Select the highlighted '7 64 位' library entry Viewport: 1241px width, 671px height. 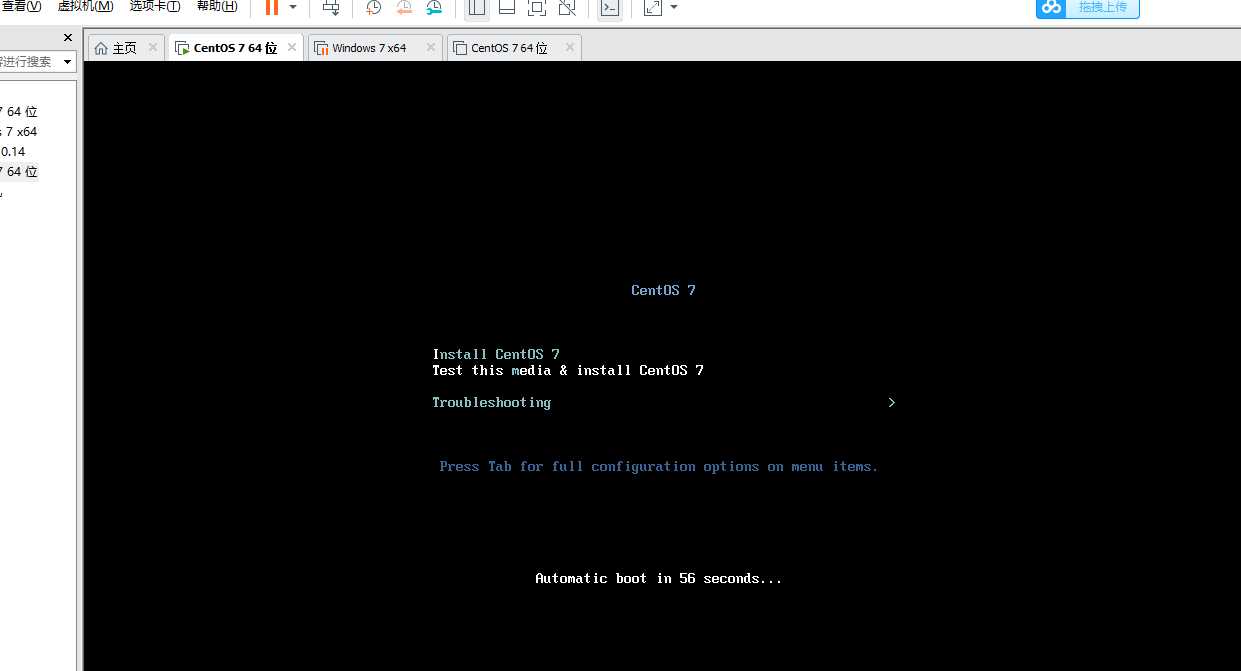(19, 172)
